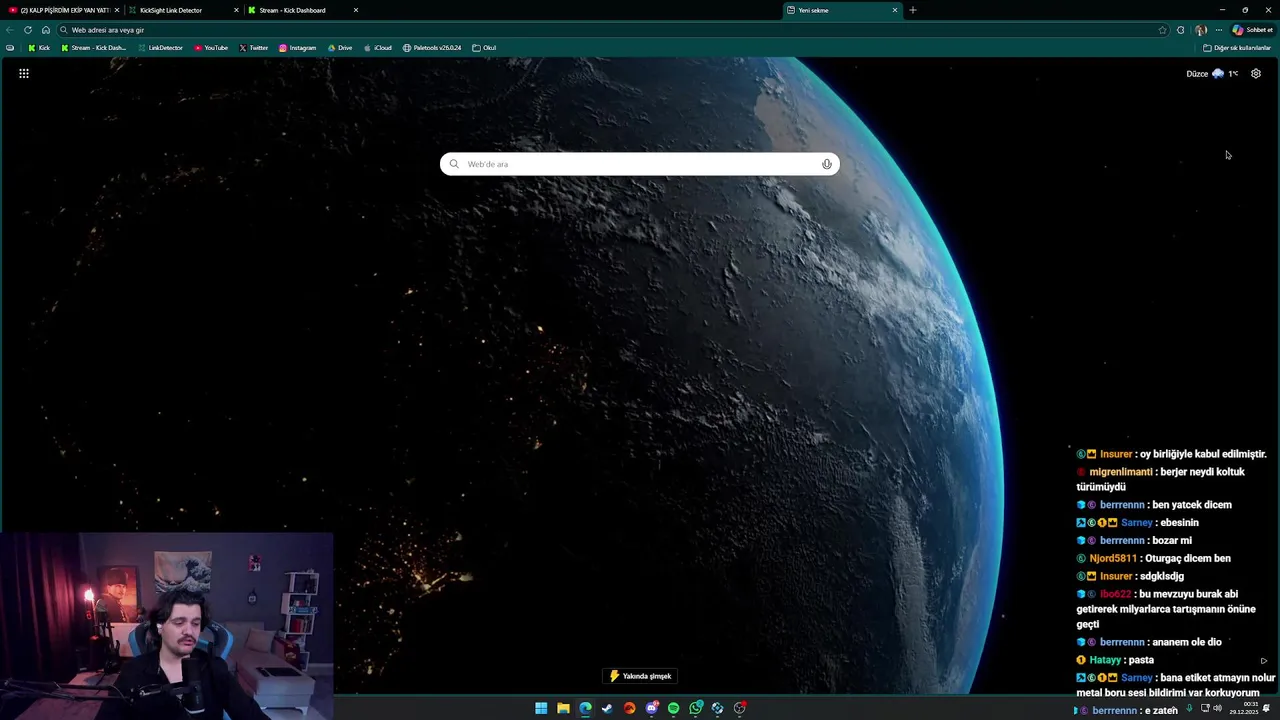The width and height of the screenshot is (1280, 720).
Task: Open Drive bookmark
Action: tap(340, 48)
